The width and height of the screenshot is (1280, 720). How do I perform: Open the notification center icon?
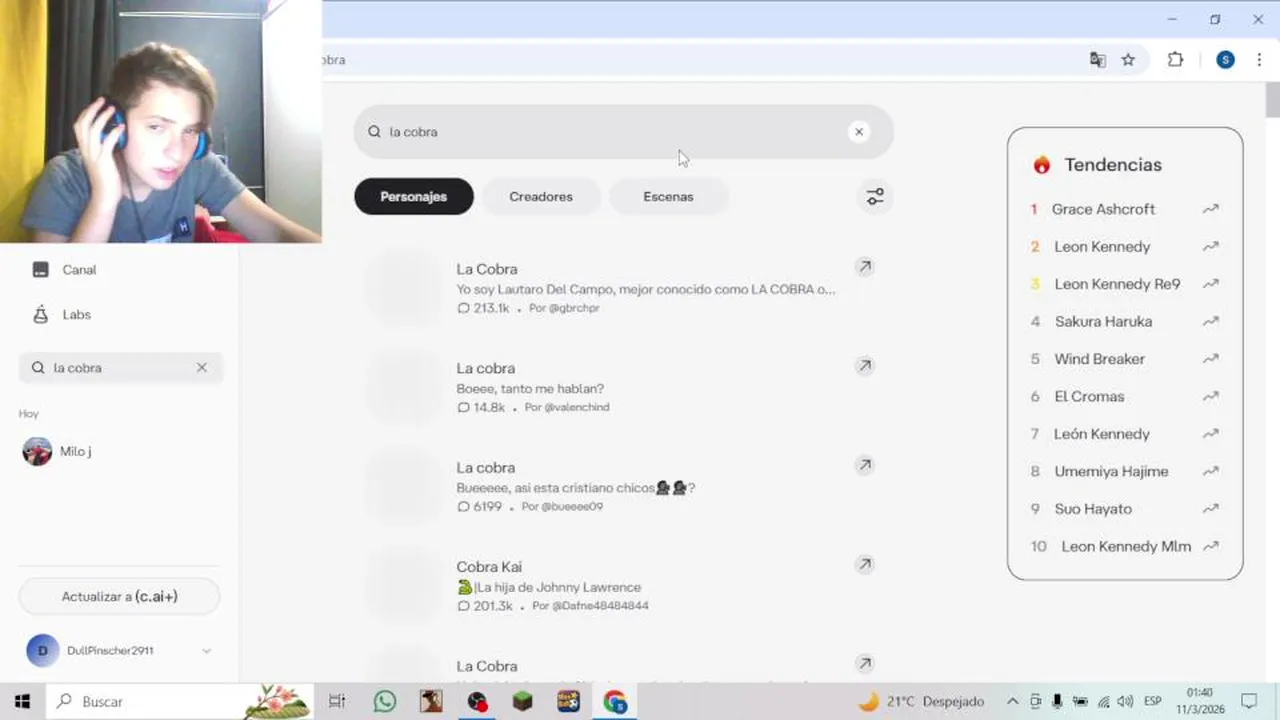point(1249,702)
